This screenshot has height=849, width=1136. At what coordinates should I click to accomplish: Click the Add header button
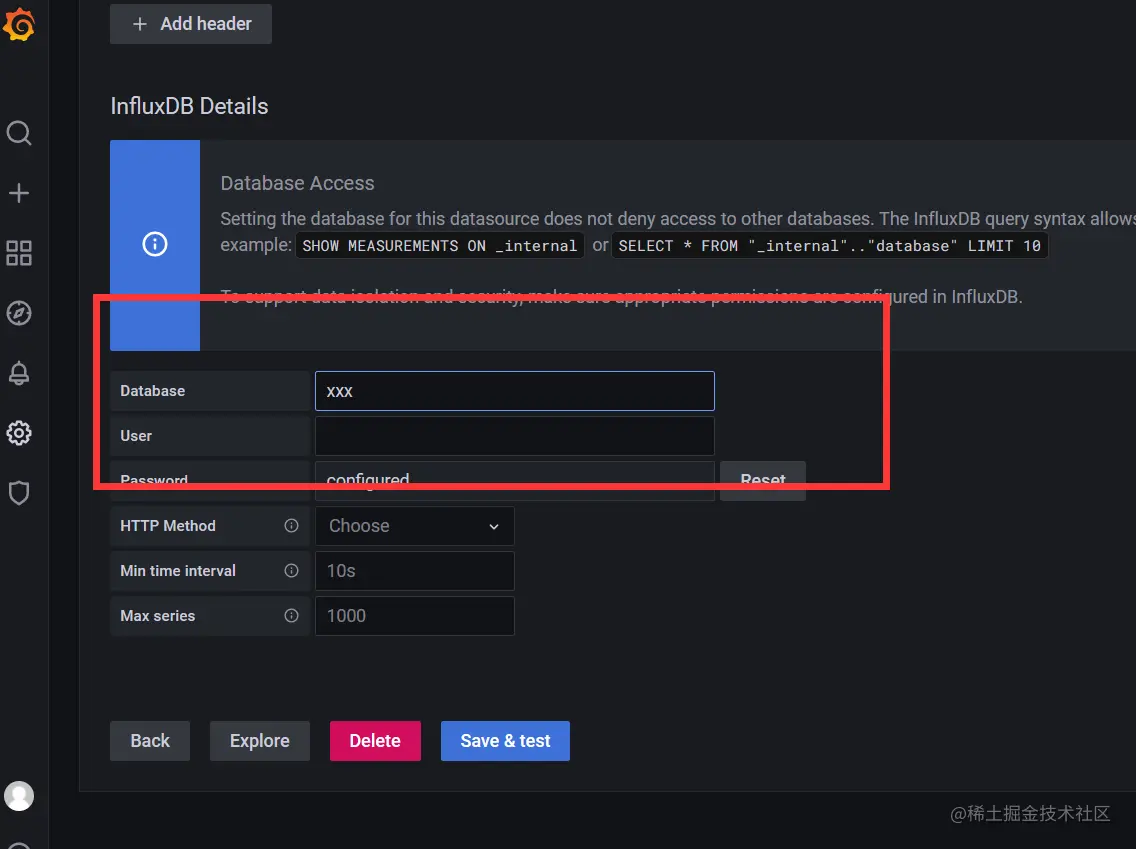coord(191,24)
